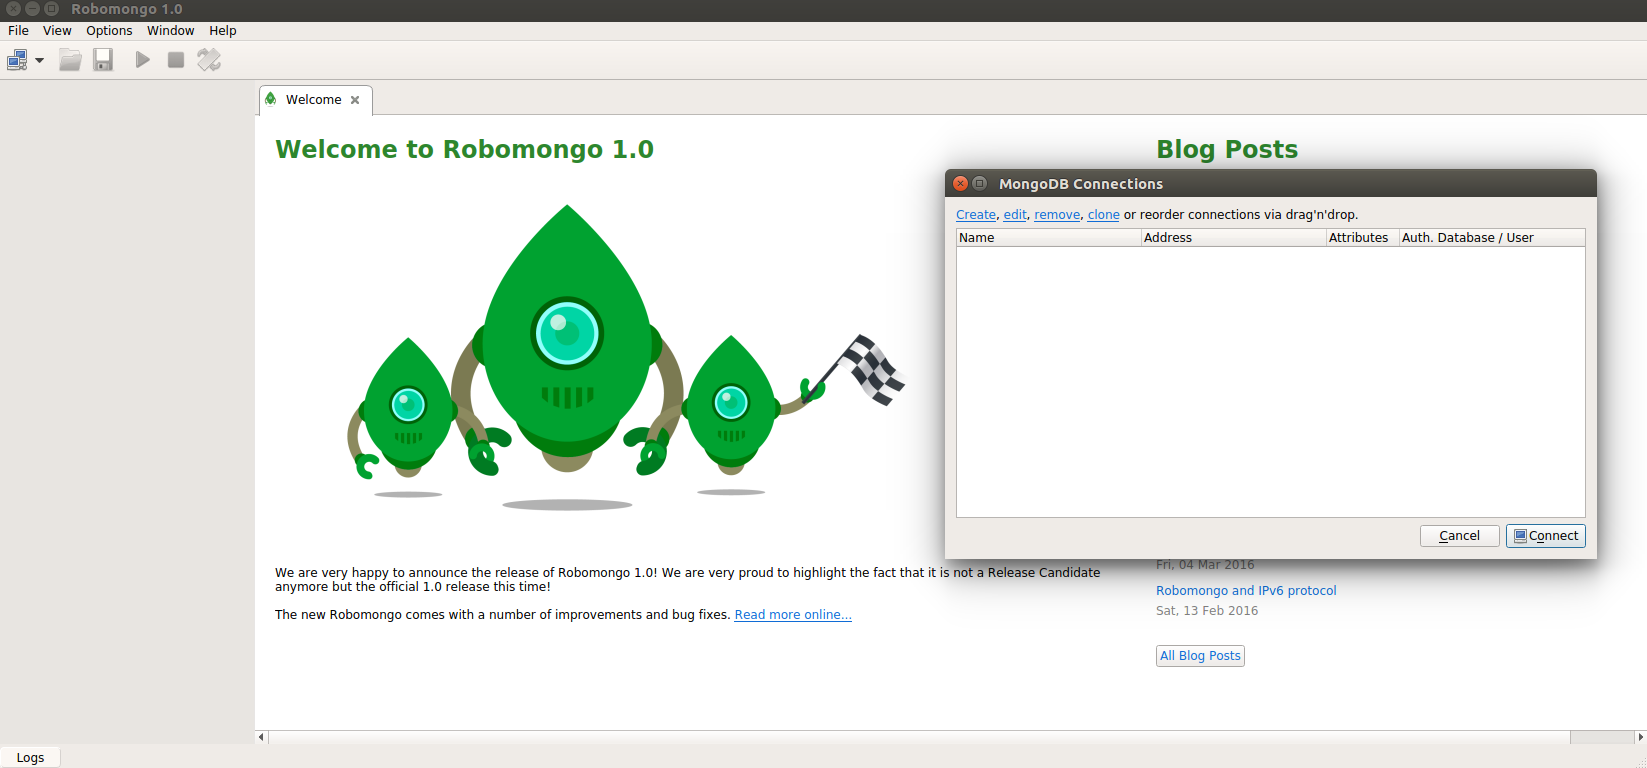The width and height of the screenshot is (1647, 768).
Task: Open the Logs panel button
Action: [30, 758]
